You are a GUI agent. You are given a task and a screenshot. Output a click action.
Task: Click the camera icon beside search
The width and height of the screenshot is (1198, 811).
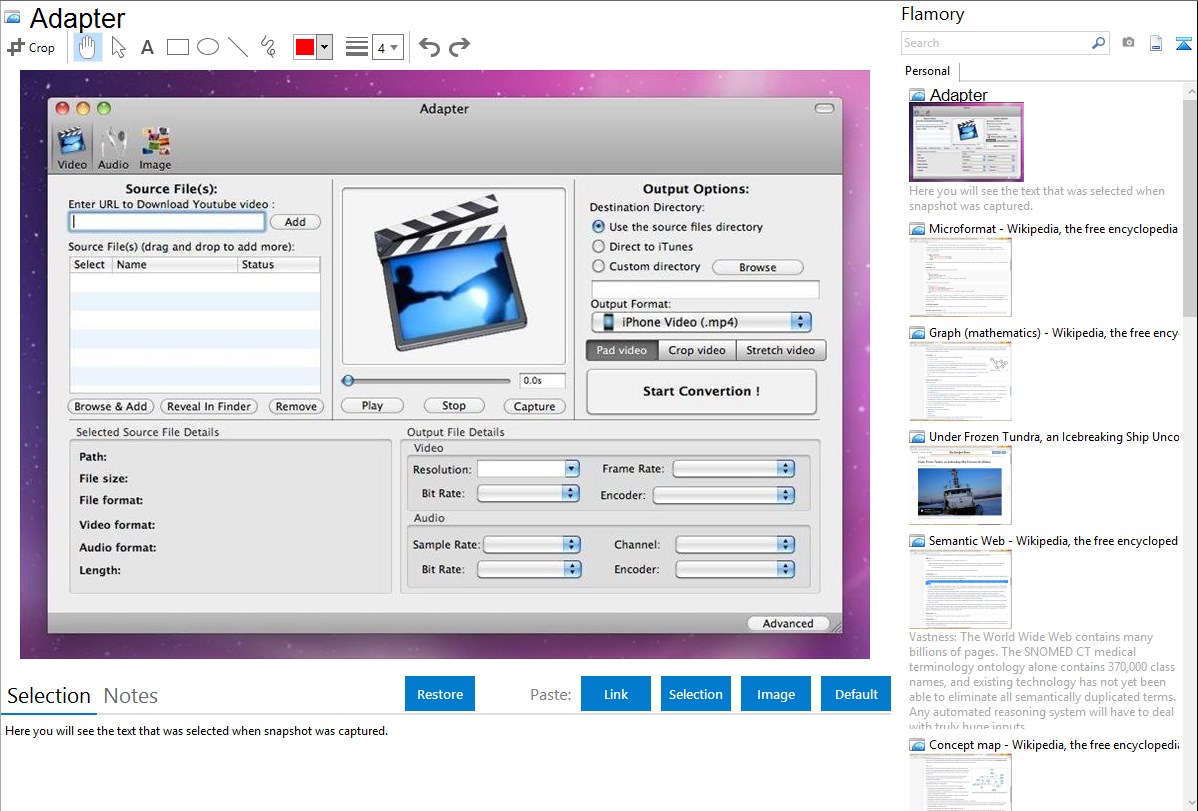pos(1128,43)
